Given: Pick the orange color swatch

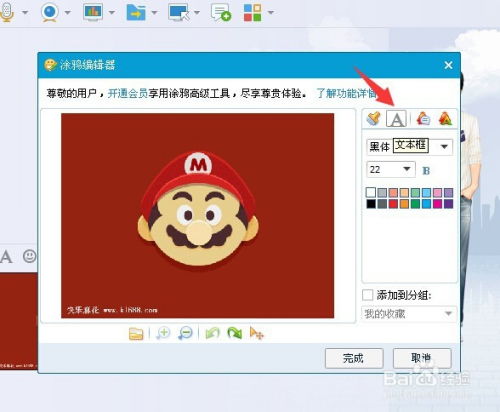Looking at the screenshot, I should (x=404, y=204).
